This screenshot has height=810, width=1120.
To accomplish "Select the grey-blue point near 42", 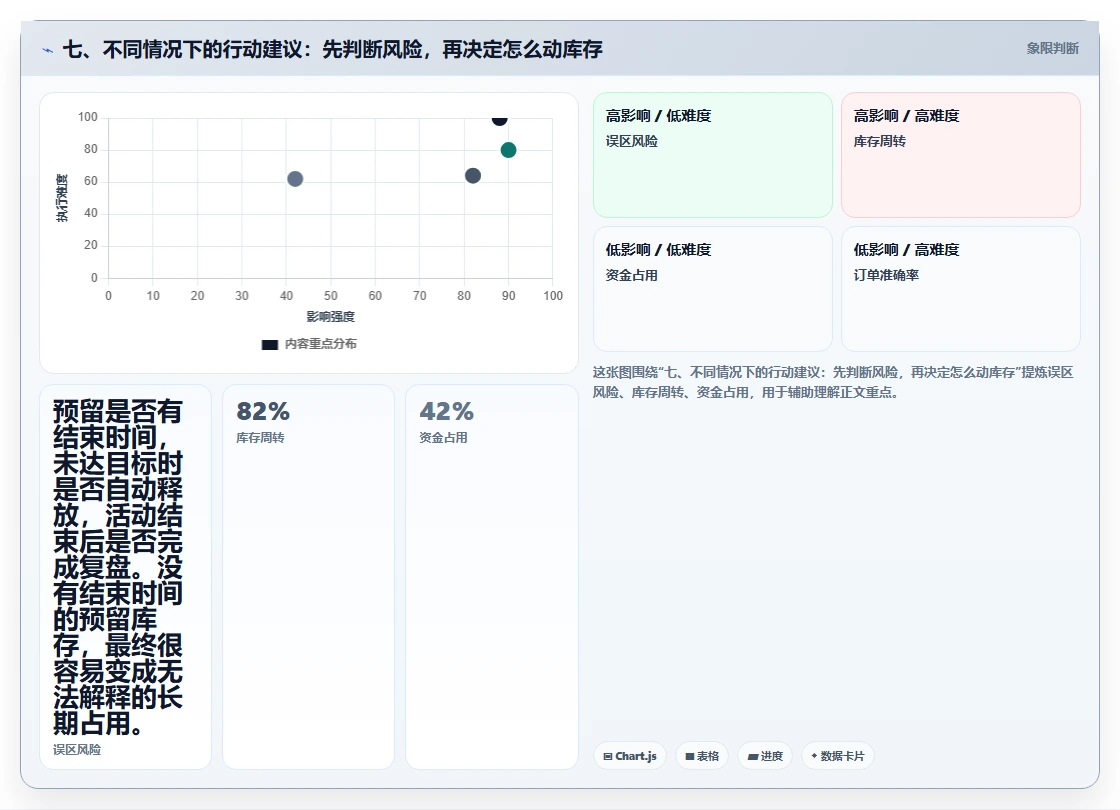I will pyautogui.click(x=295, y=179).
